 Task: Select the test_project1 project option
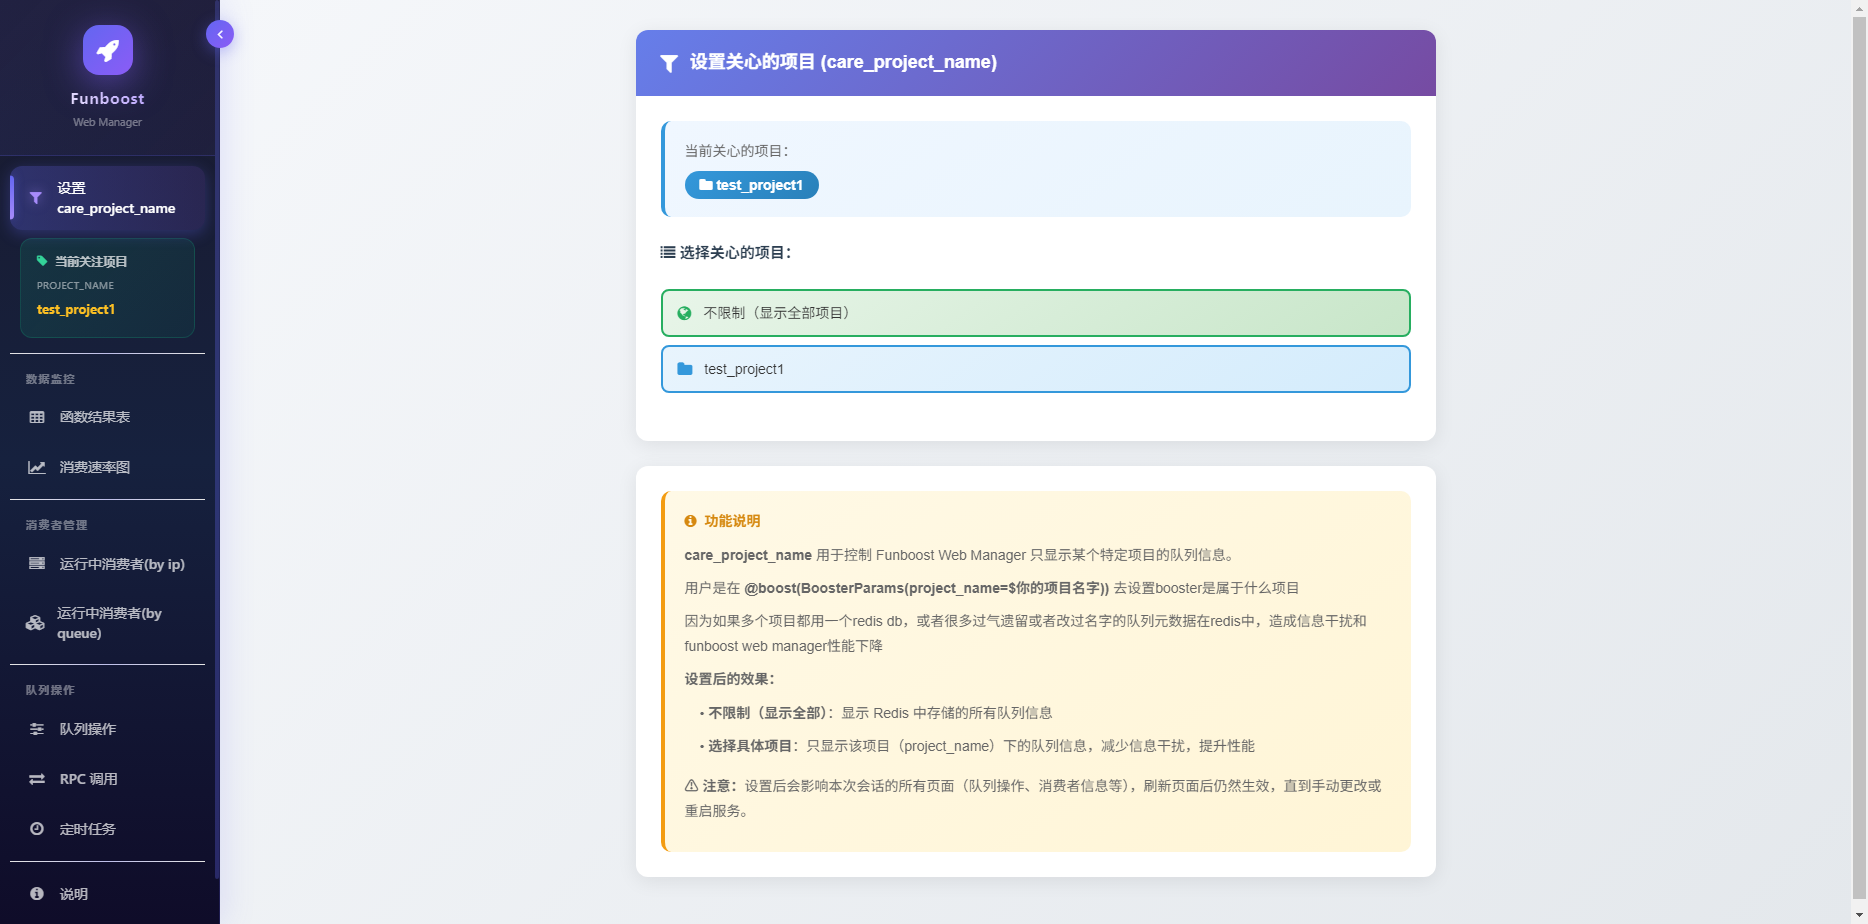pos(1036,369)
